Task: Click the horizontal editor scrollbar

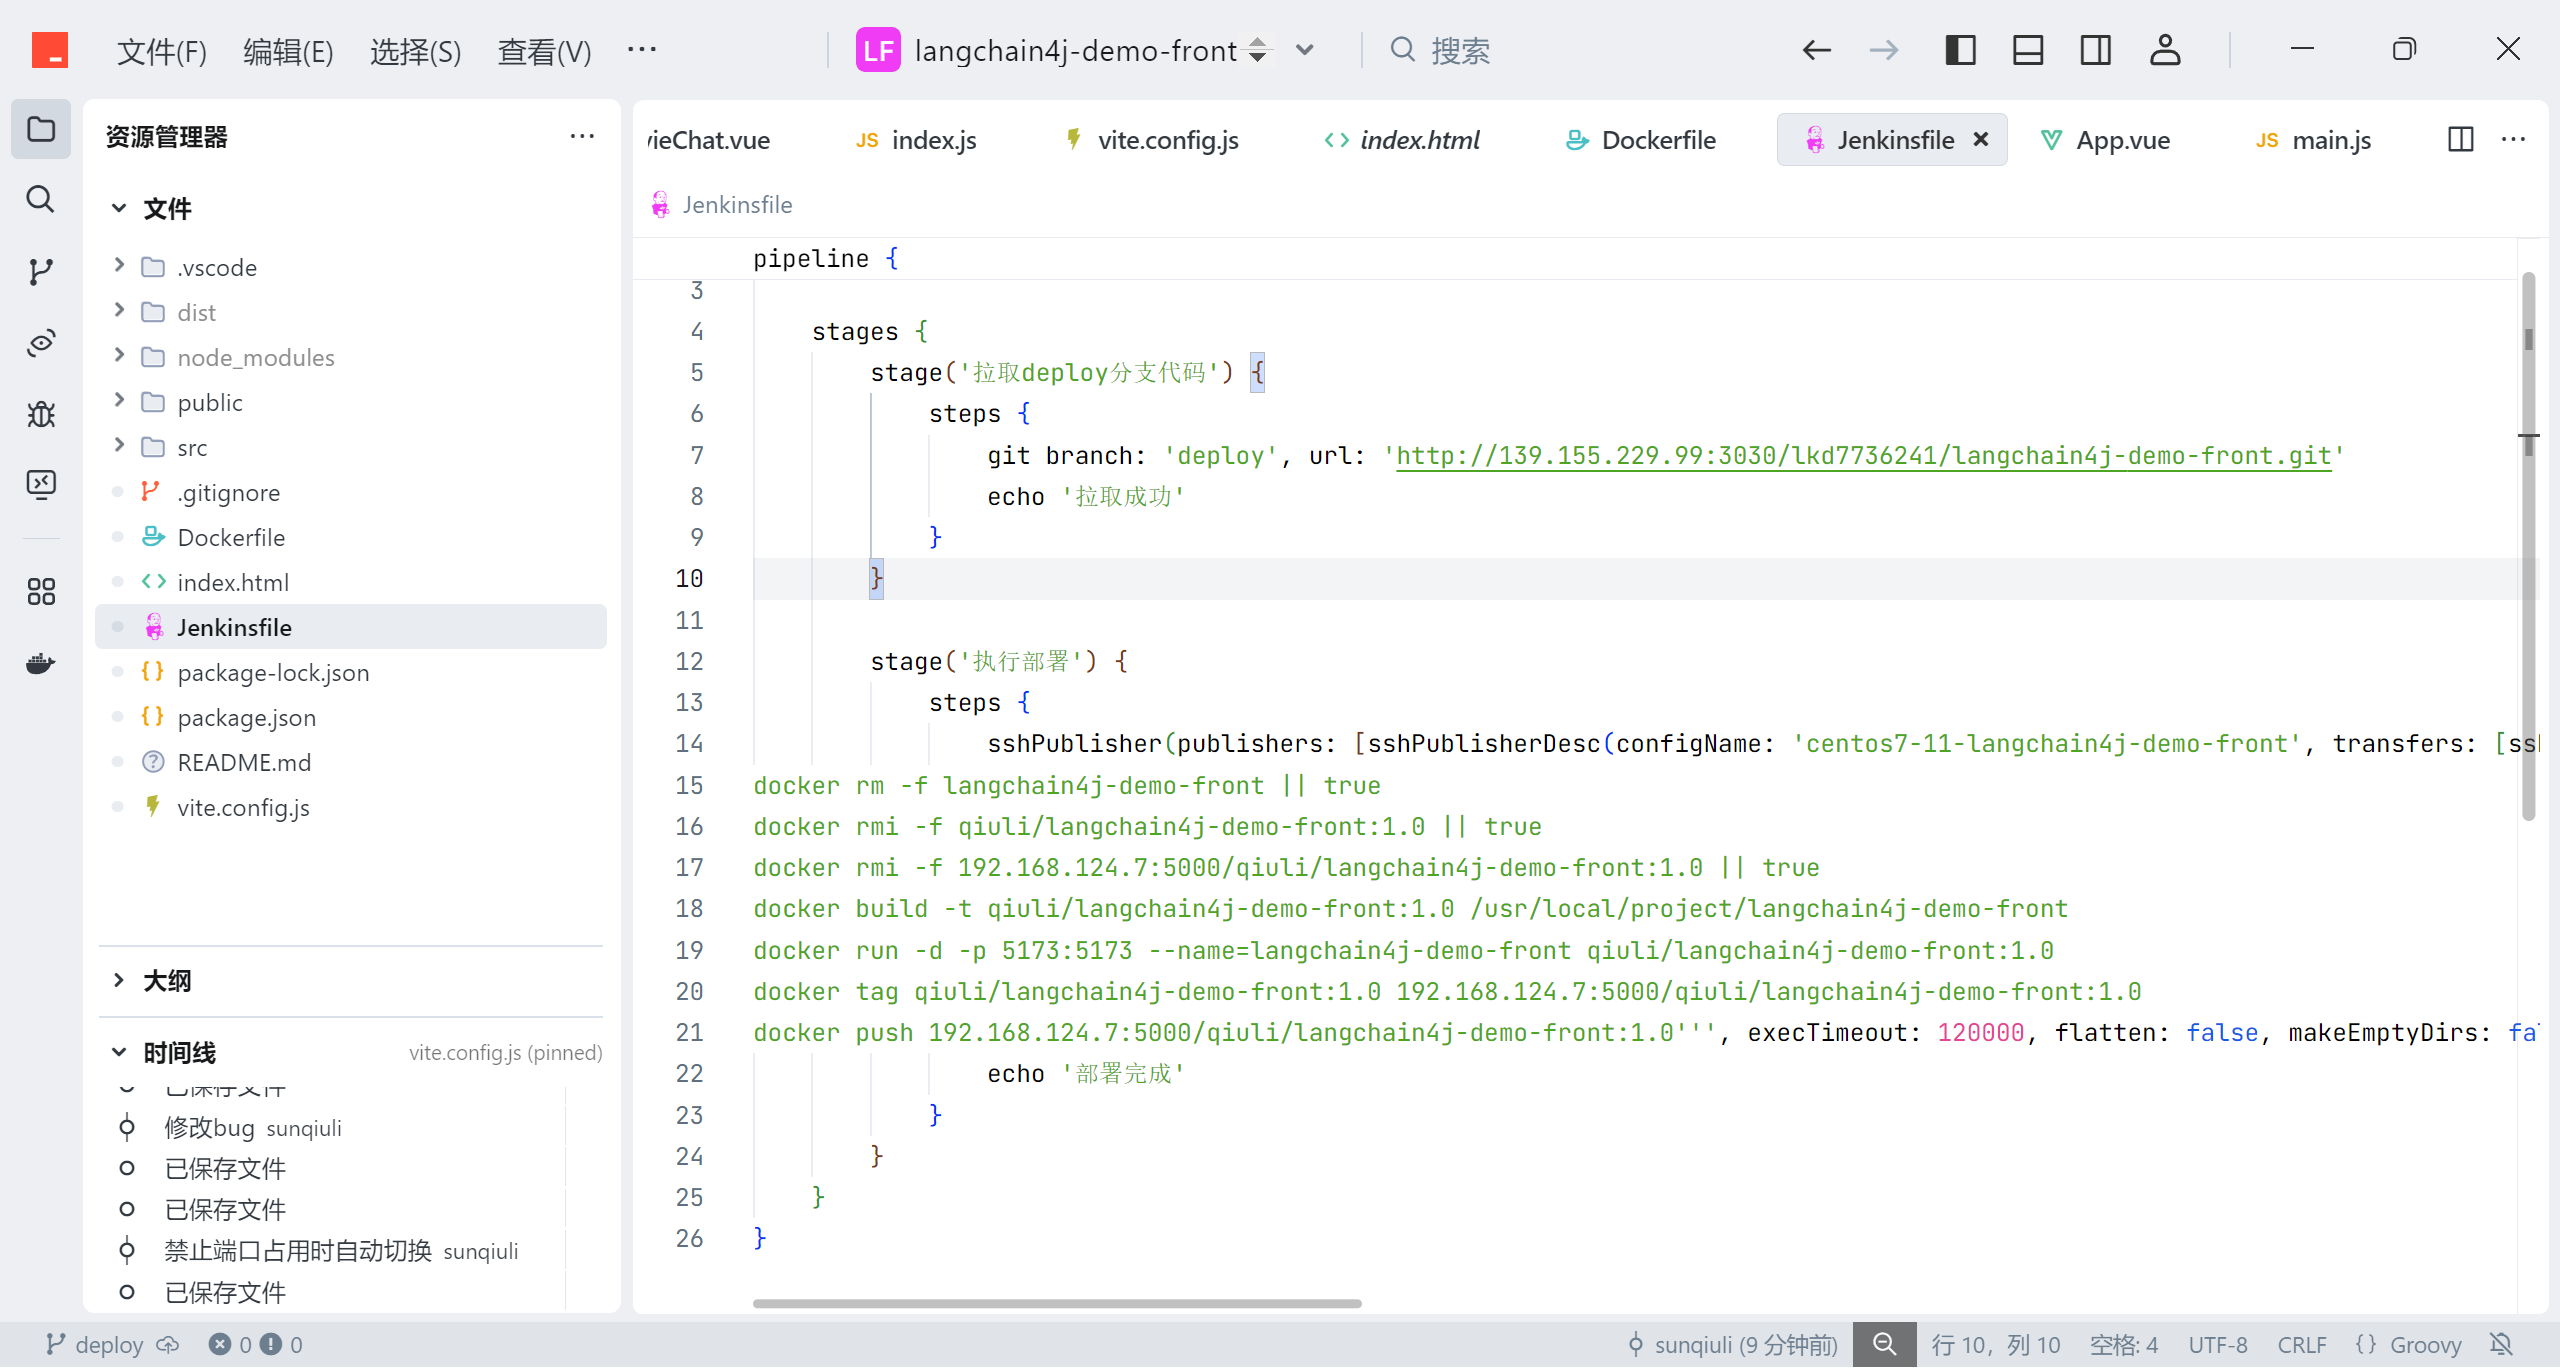Action: click(x=1056, y=1303)
